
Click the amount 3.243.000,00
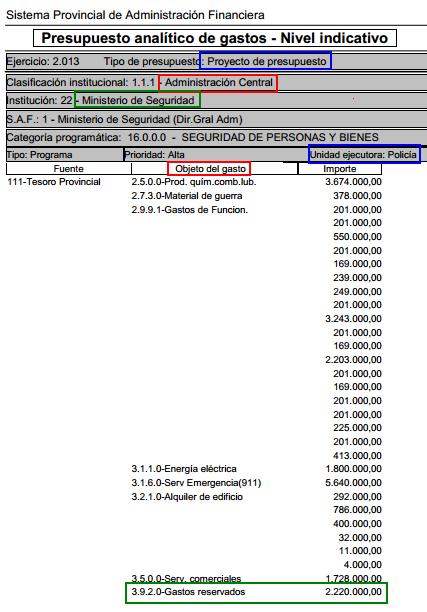pos(353,318)
